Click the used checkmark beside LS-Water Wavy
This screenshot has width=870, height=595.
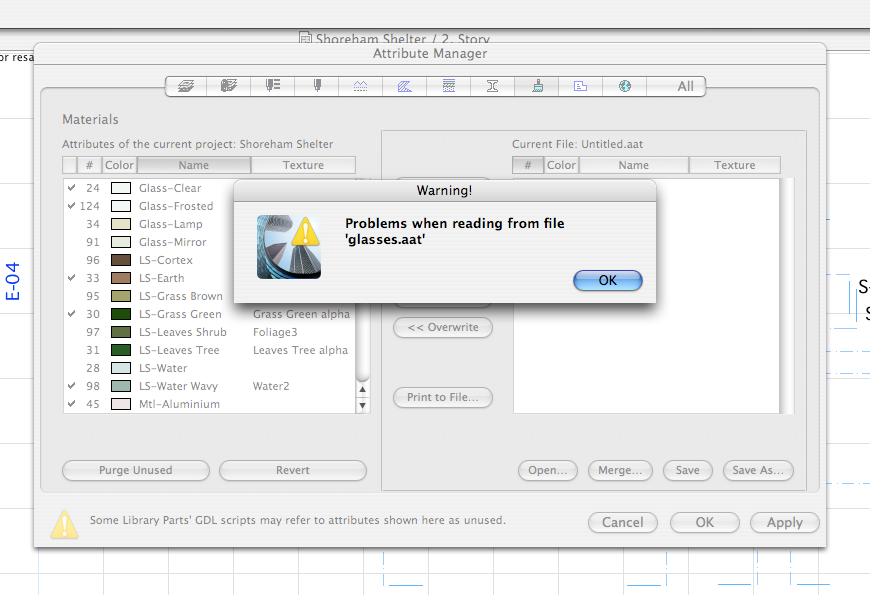point(72,386)
